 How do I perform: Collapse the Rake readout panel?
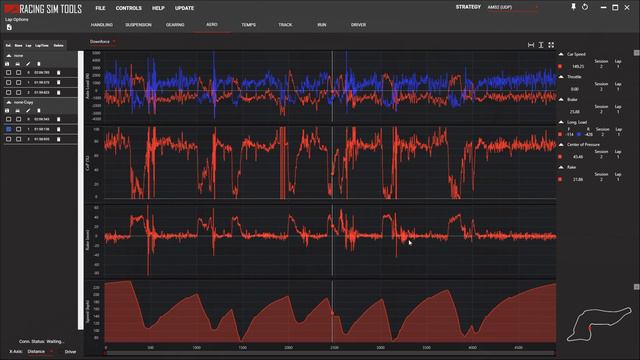tap(561, 167)
